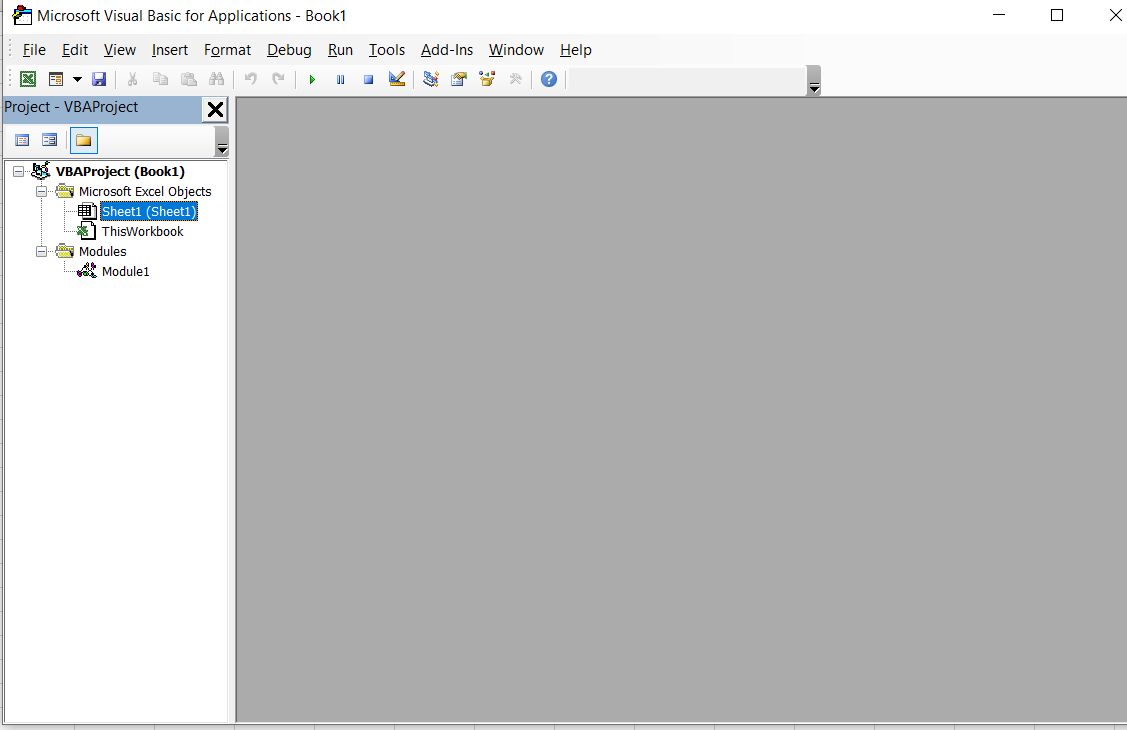Open the Object Browser icon

[487, 80]
